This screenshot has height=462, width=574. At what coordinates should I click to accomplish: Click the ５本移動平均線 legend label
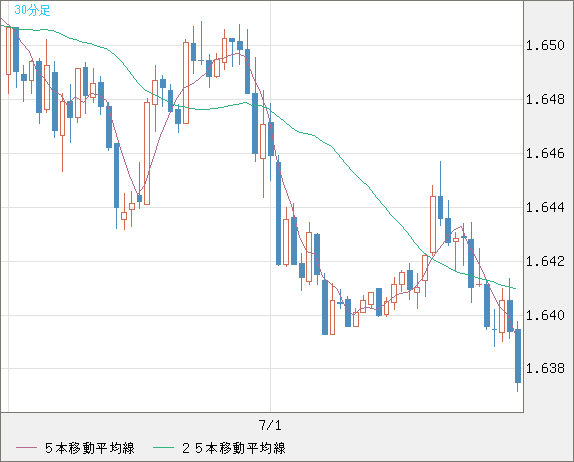point(90,448)
